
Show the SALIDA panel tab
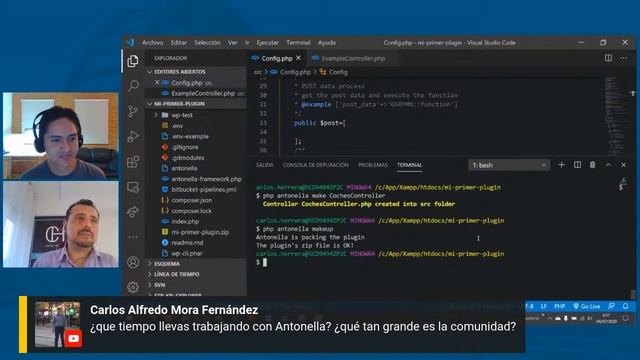tap(265, 165)
